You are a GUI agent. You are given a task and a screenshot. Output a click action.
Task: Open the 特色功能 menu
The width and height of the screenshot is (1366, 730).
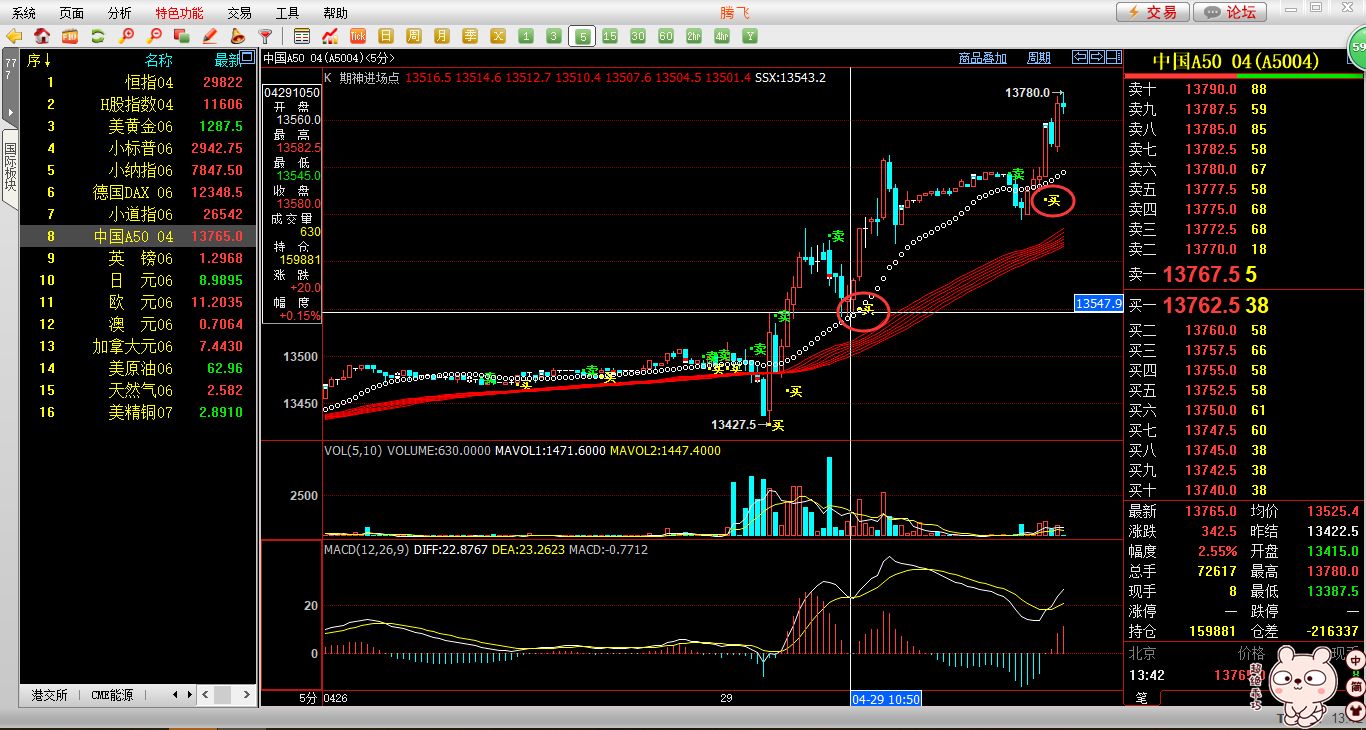tap(179, 13)
